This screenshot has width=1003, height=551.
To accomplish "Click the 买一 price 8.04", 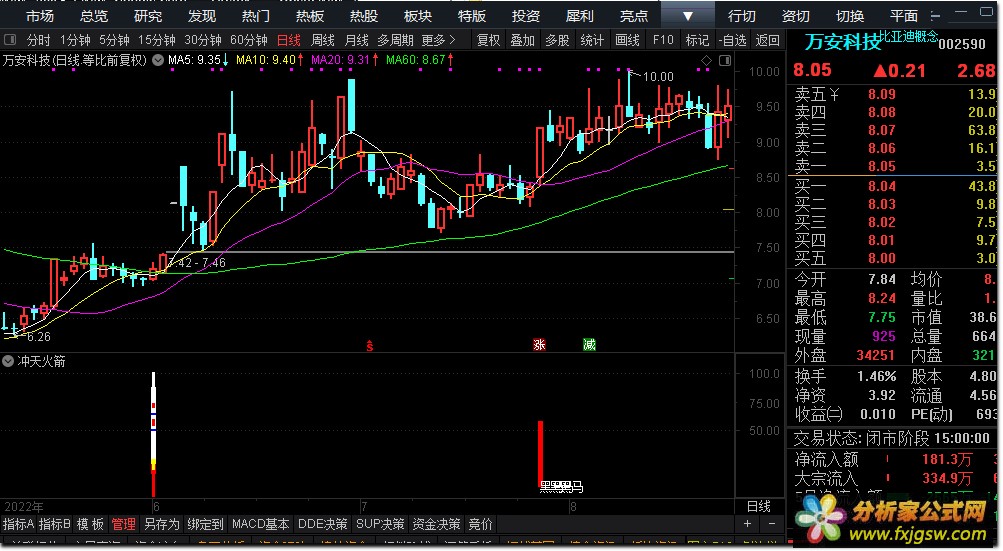I will (x=881, y=186).
